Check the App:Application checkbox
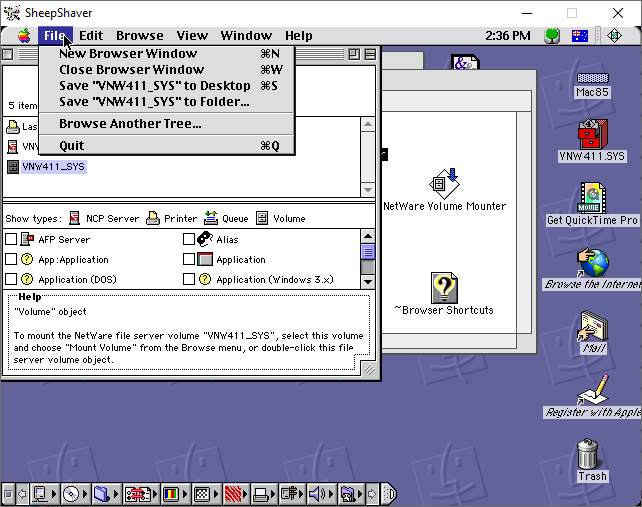The width and height of the screenshot is (642, 507). pyautogui.click(x=11, y=259)
